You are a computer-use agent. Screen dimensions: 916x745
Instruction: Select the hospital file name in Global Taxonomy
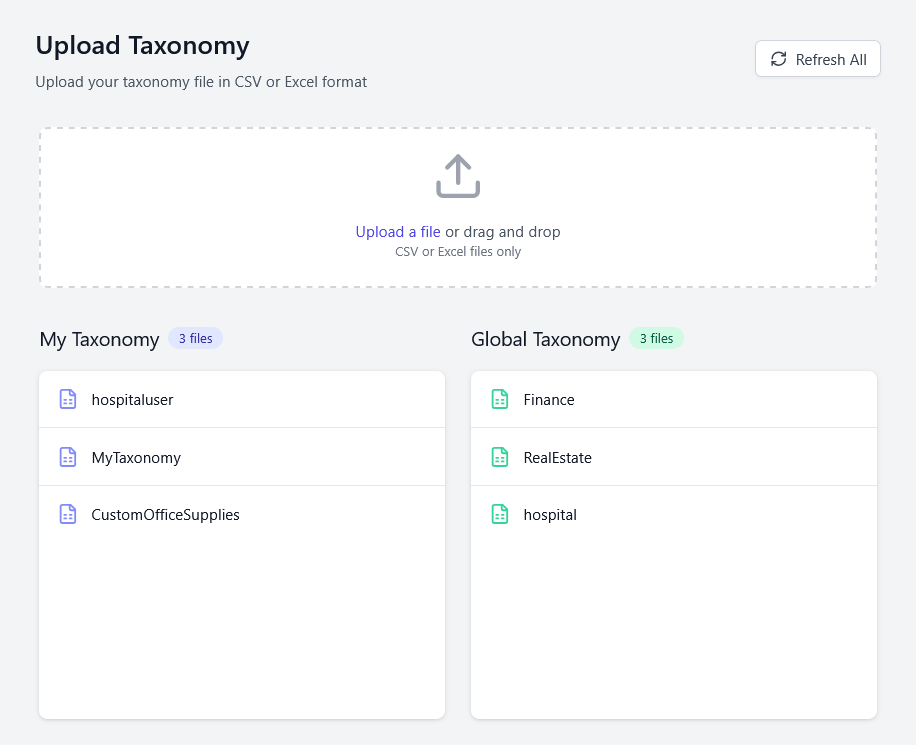click(x=550, y=515)
